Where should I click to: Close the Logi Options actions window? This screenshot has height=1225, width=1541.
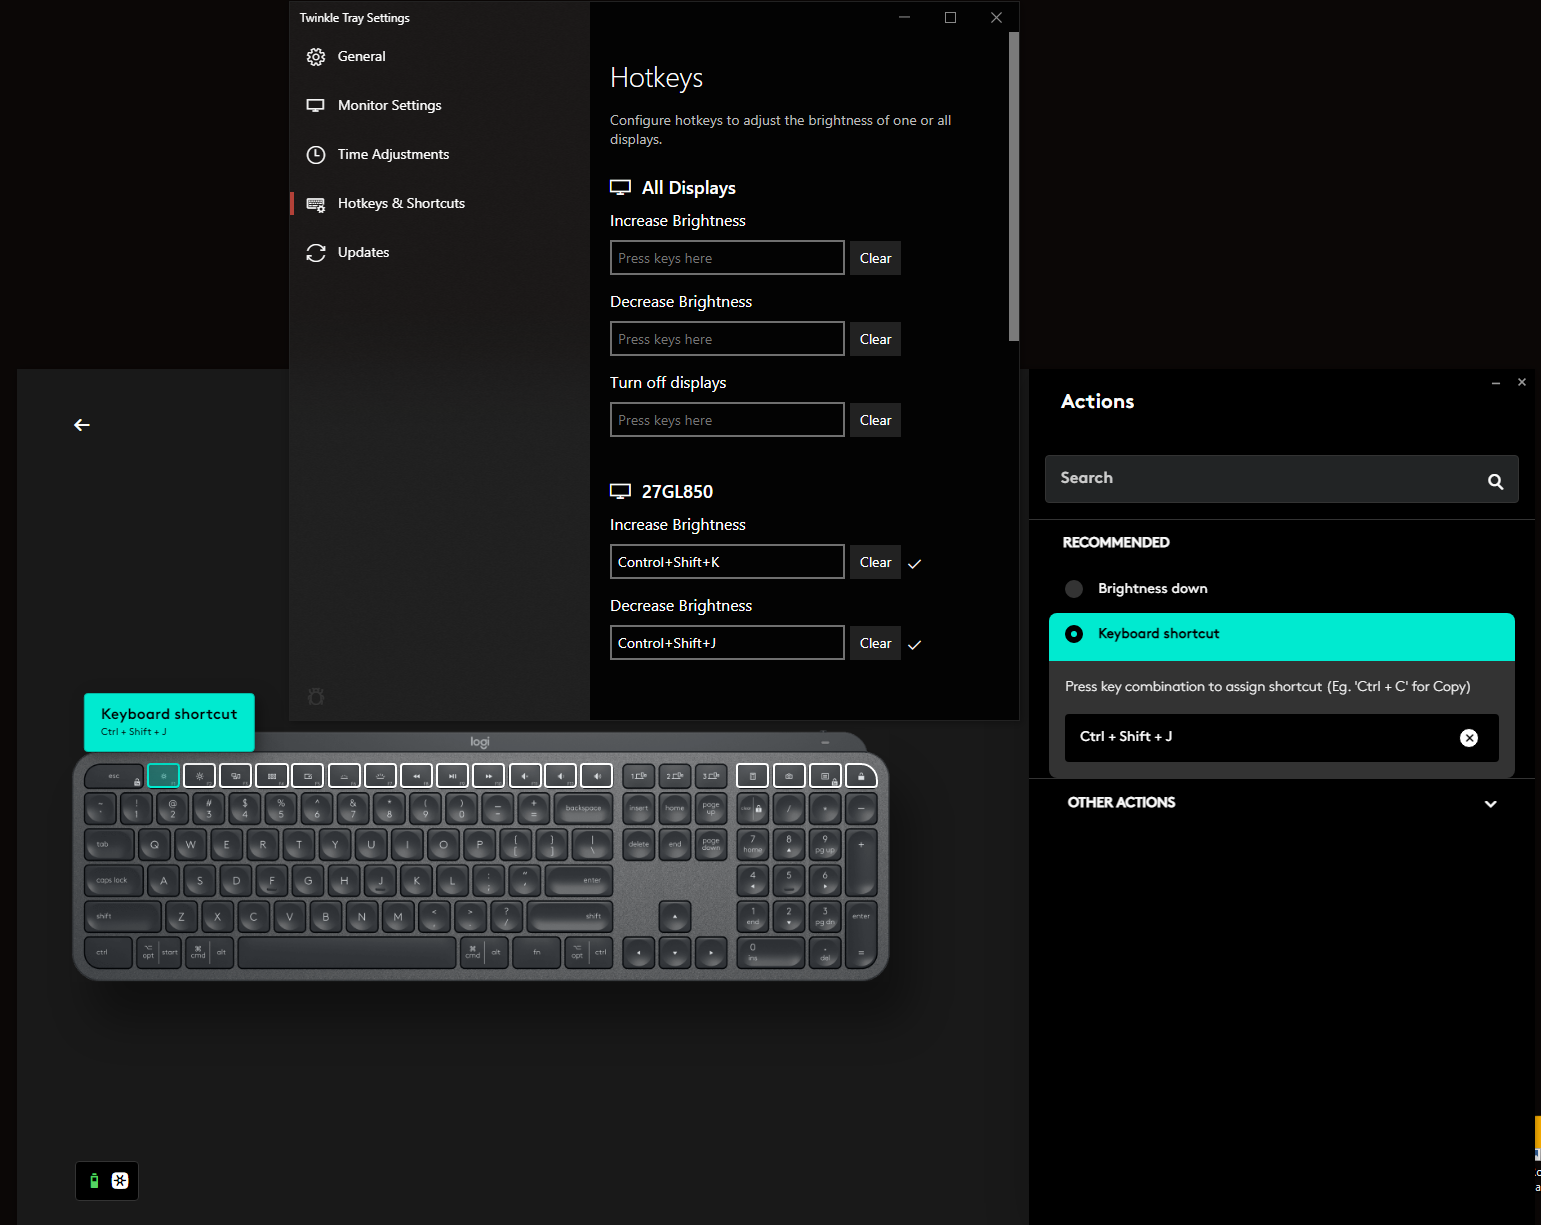pyautogui.click(x=1522, y=382)
